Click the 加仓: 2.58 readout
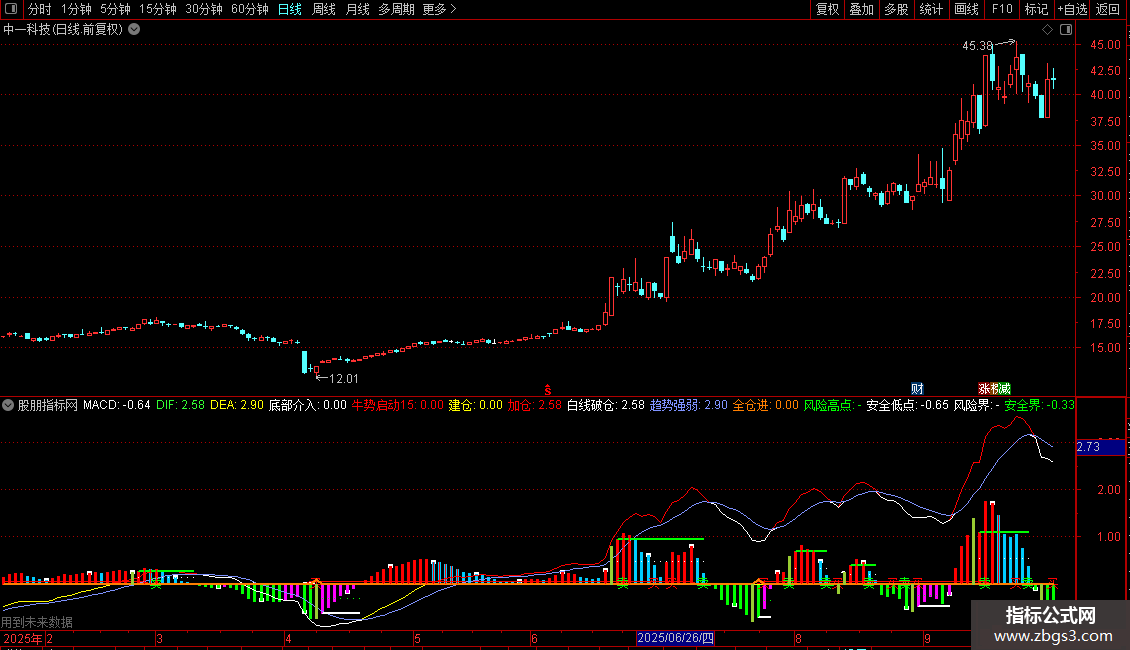 [x=535, y=405]
